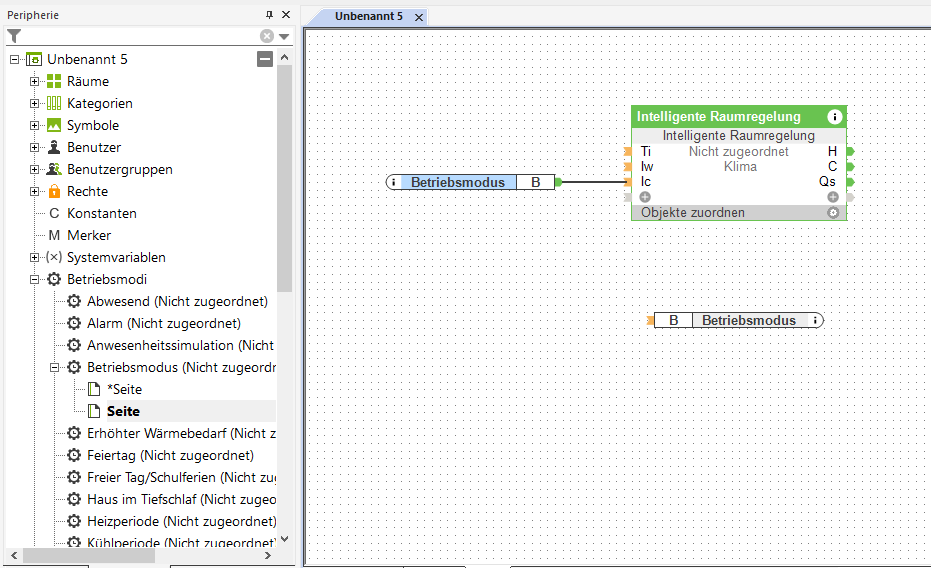The width and height of the screenshot is (931, 568).
Task: Click info icon on lower Betriebsmodus block
Action: (815, 321)
